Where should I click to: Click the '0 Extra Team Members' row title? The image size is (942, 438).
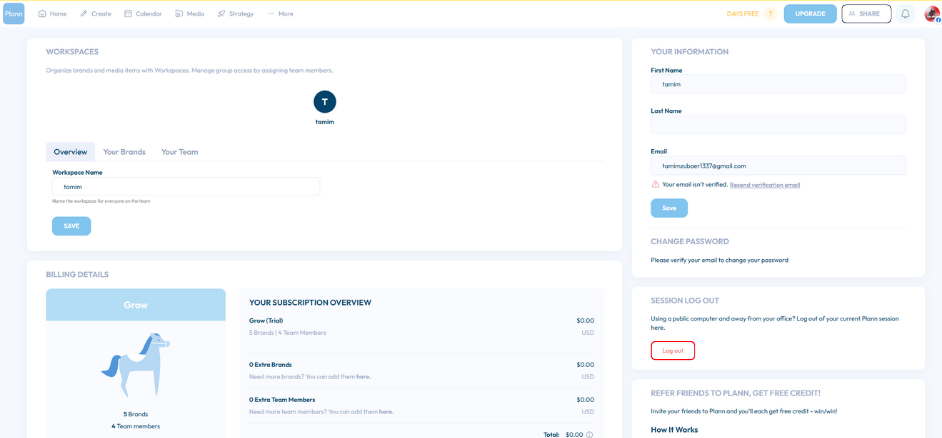[x=282, y=400]
